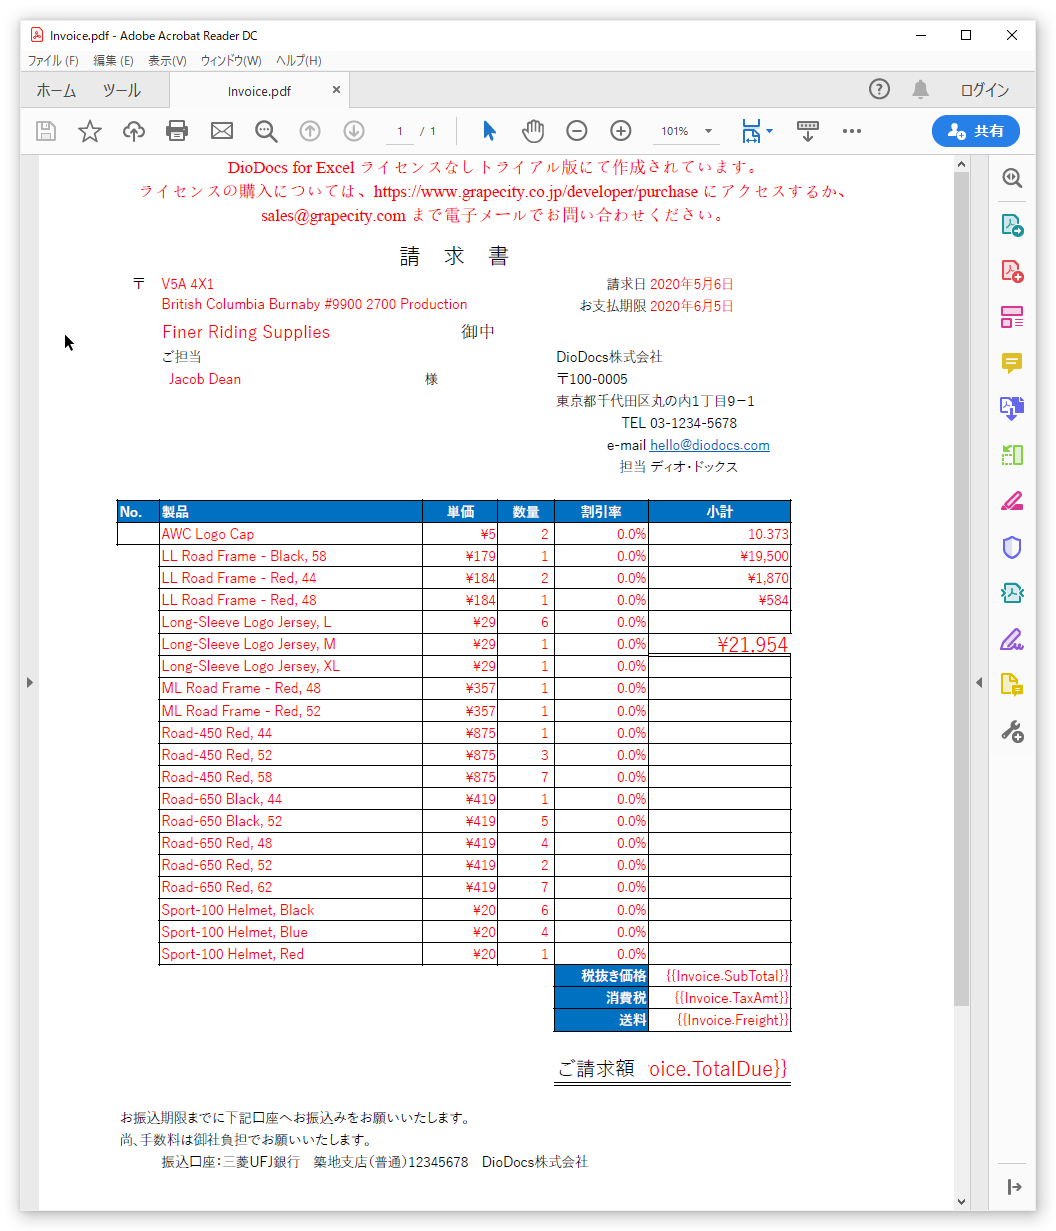The height and width of the screenshot is (1231, 1056).
Task: Select the hand pan tool
Action: coord(533,131)
